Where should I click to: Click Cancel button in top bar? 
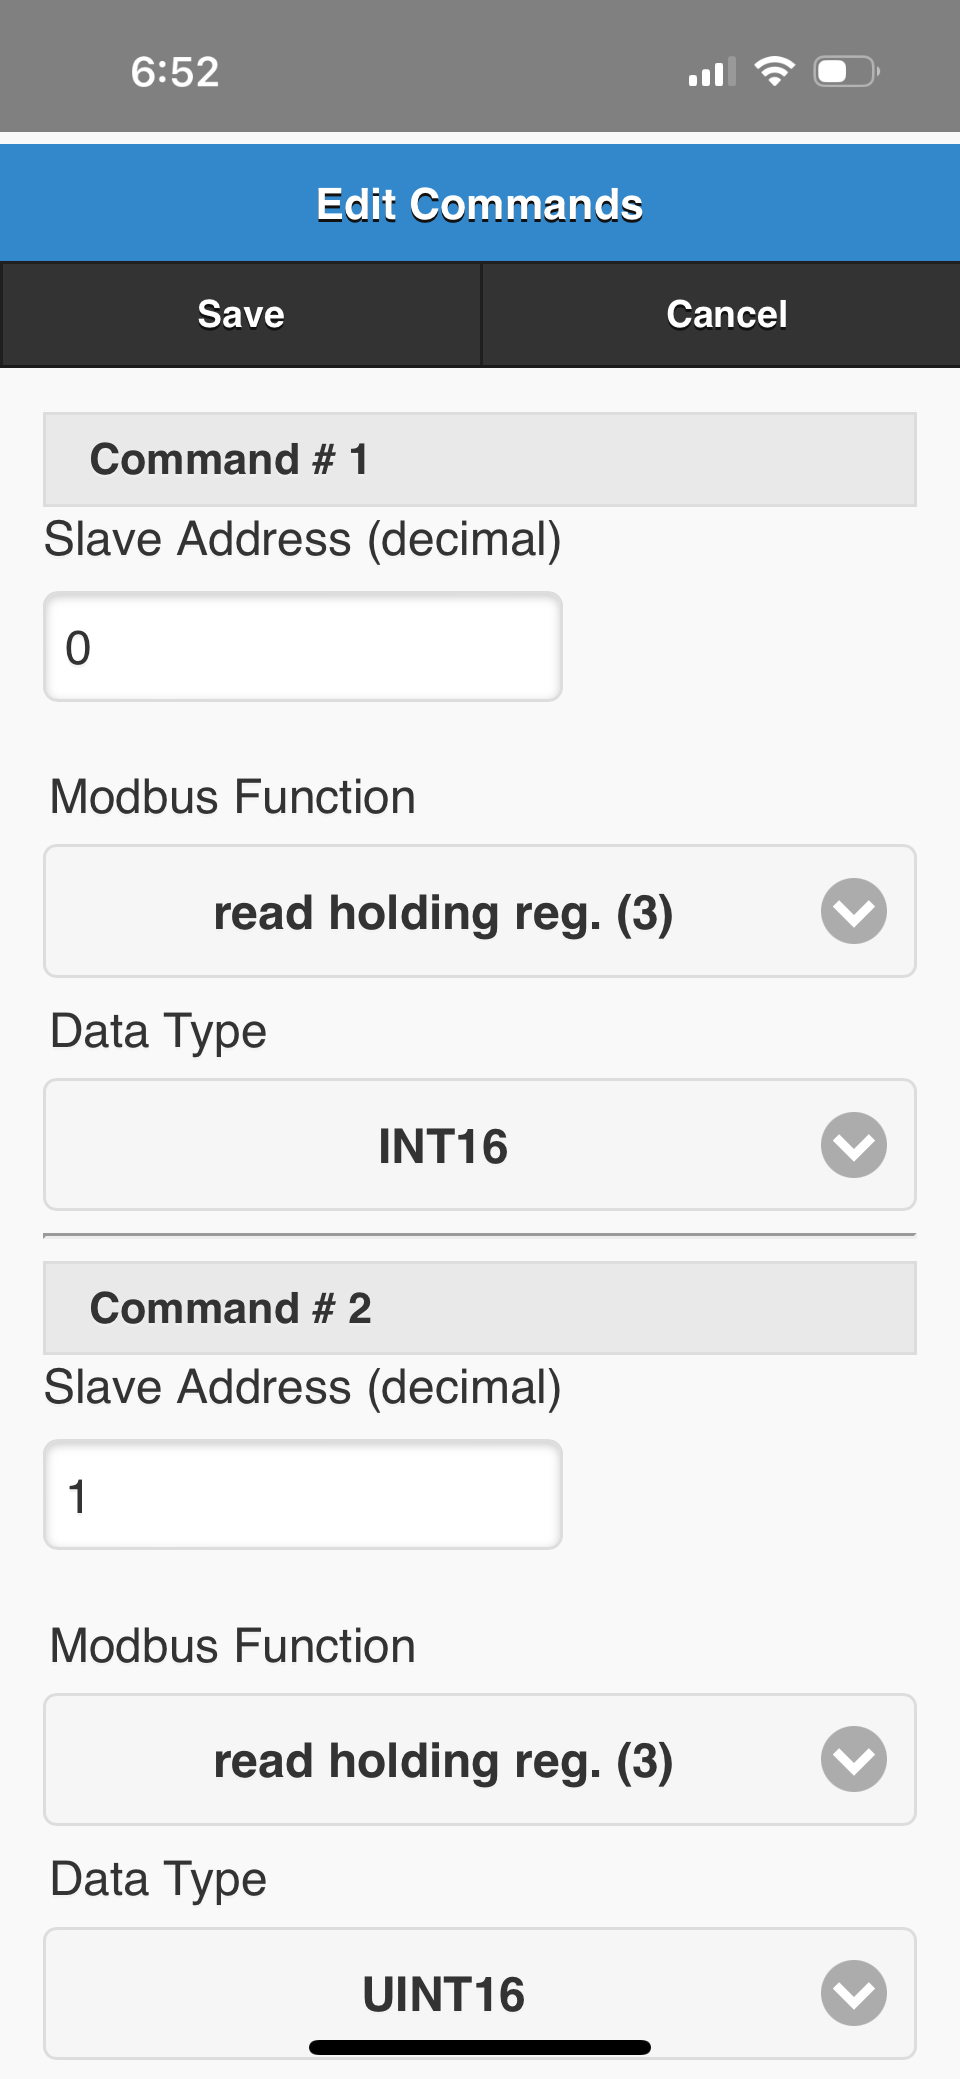click(721, 314)
